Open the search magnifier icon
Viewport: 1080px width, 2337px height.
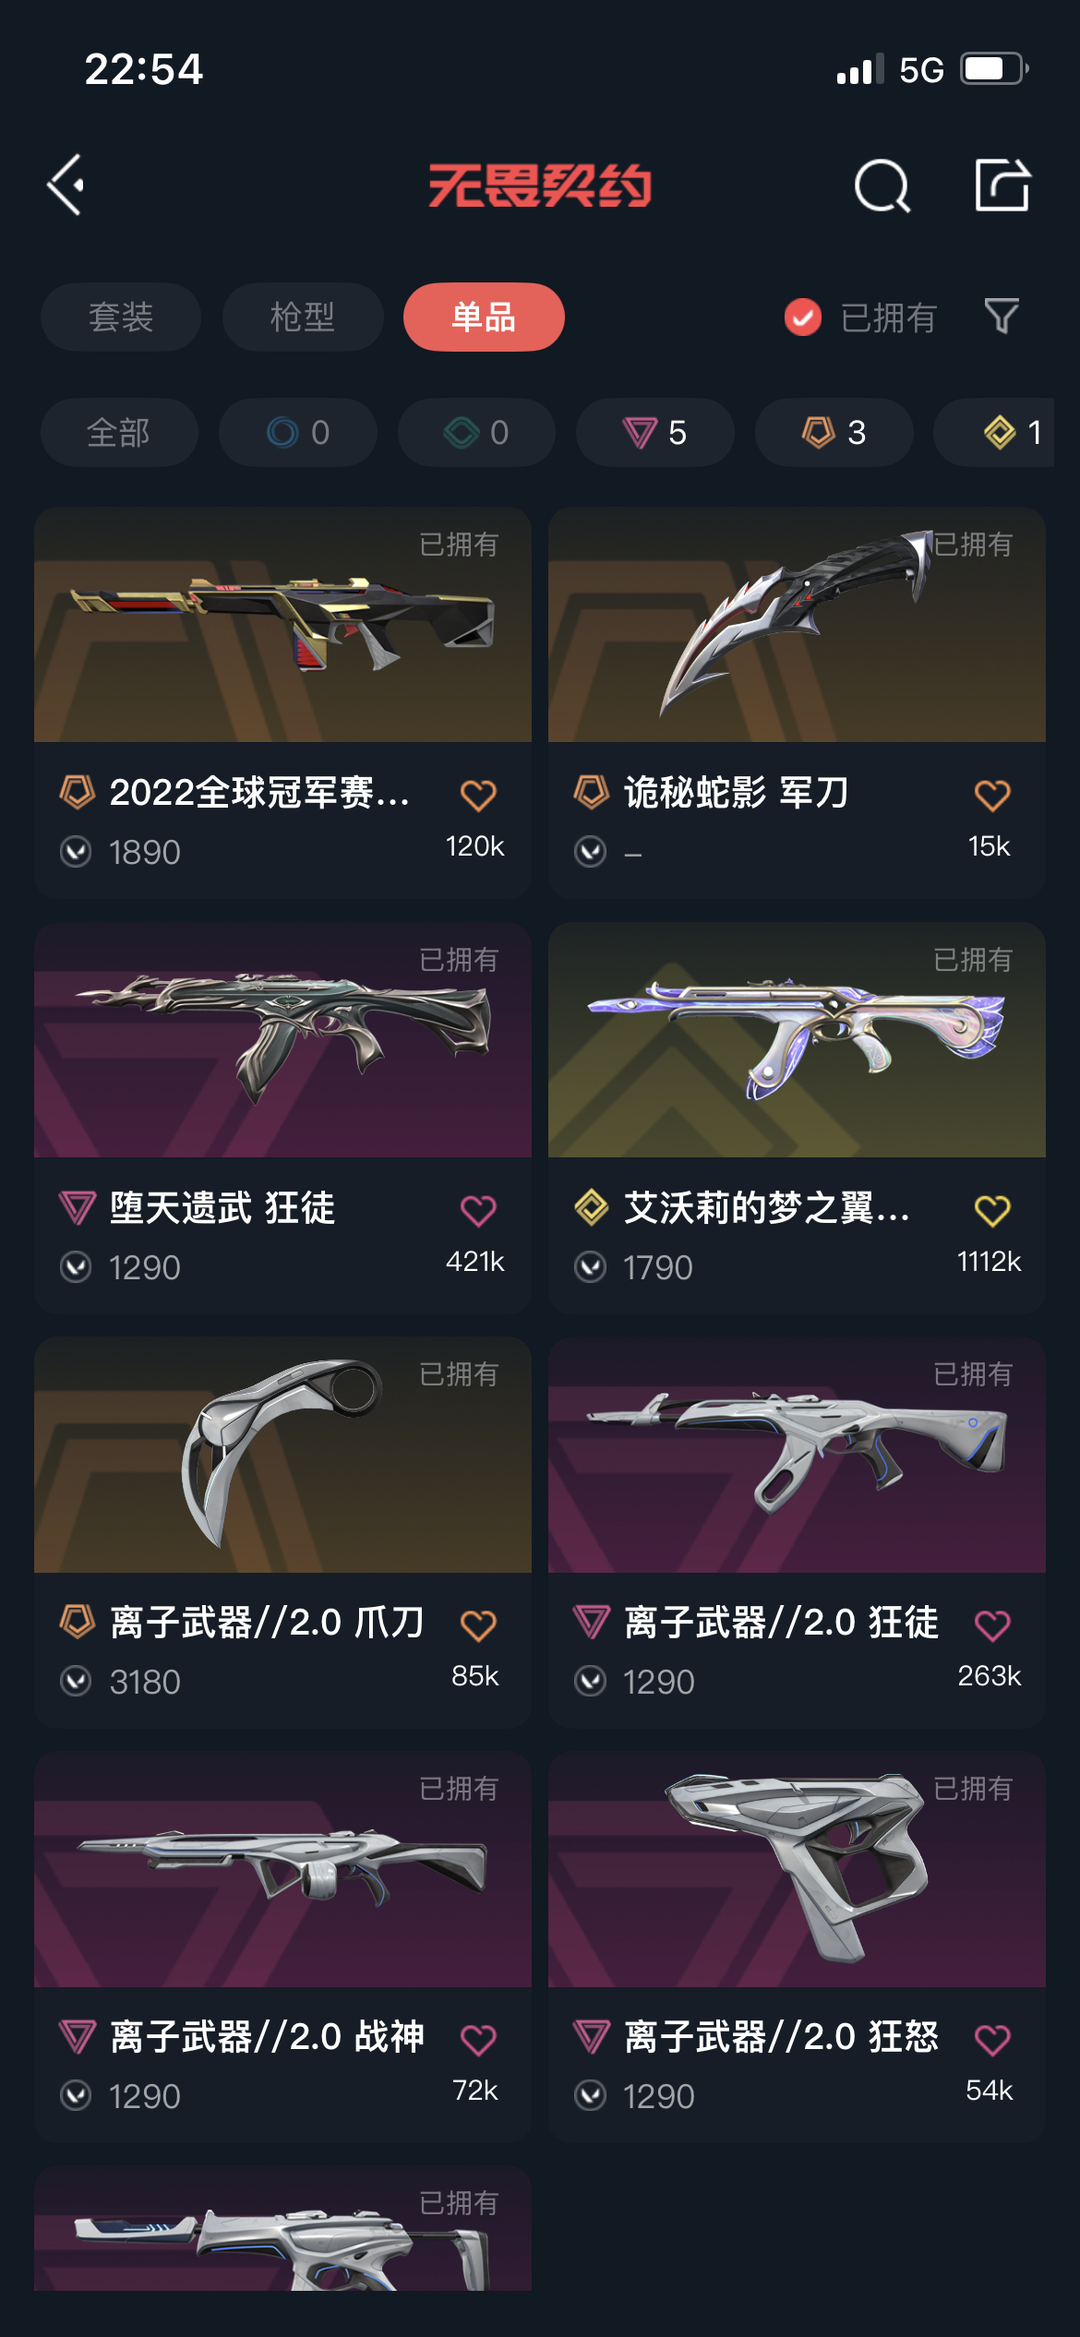pos(882,185)
